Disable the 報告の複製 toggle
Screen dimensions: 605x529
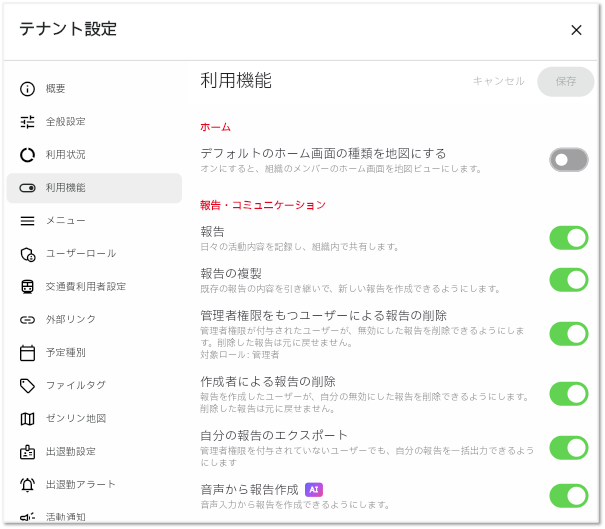569,280
